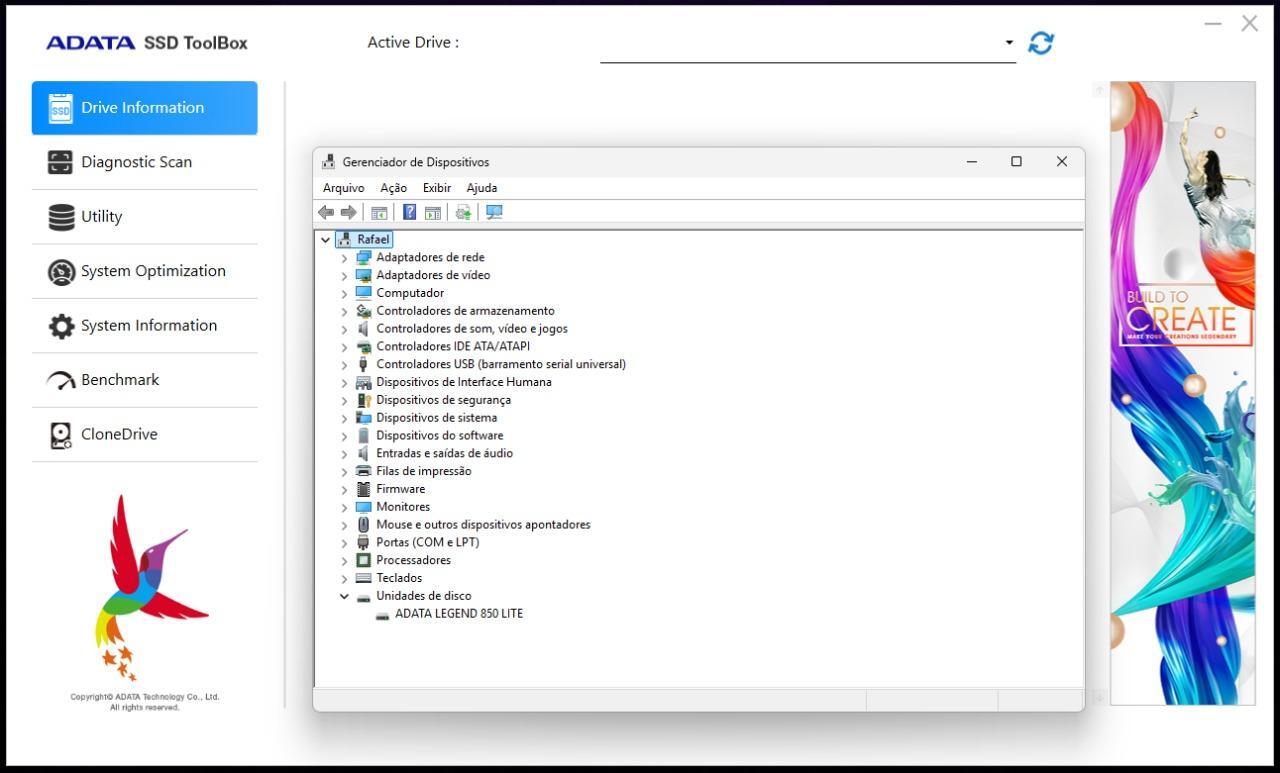Expand Adaptadores de vídeo

[x=344, y=276]
